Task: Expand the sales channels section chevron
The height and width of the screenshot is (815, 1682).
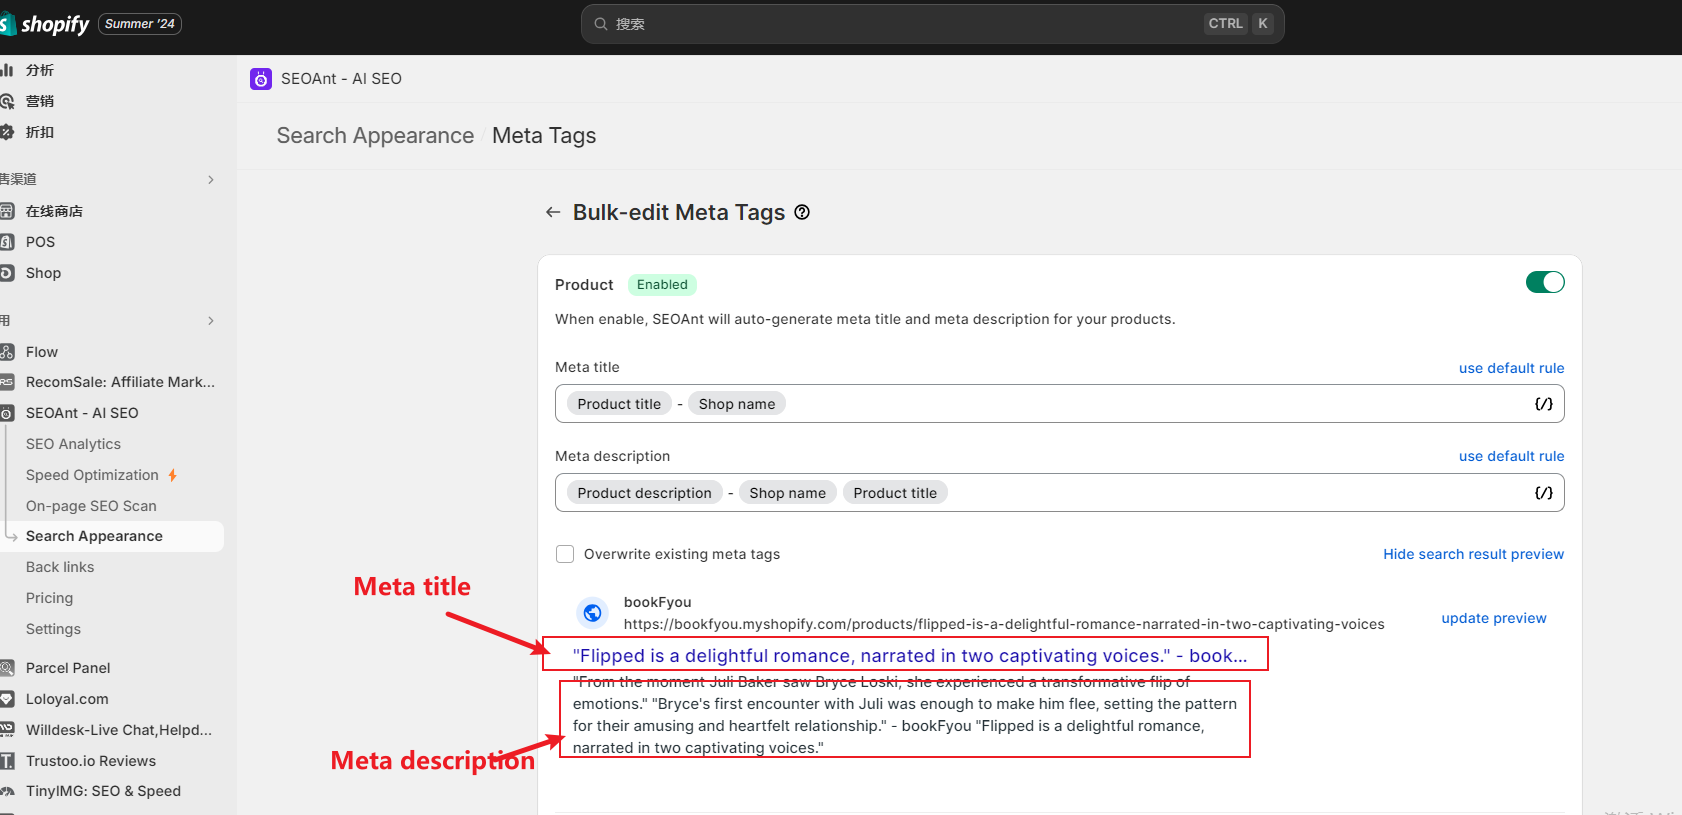Action: pos(211,180)
